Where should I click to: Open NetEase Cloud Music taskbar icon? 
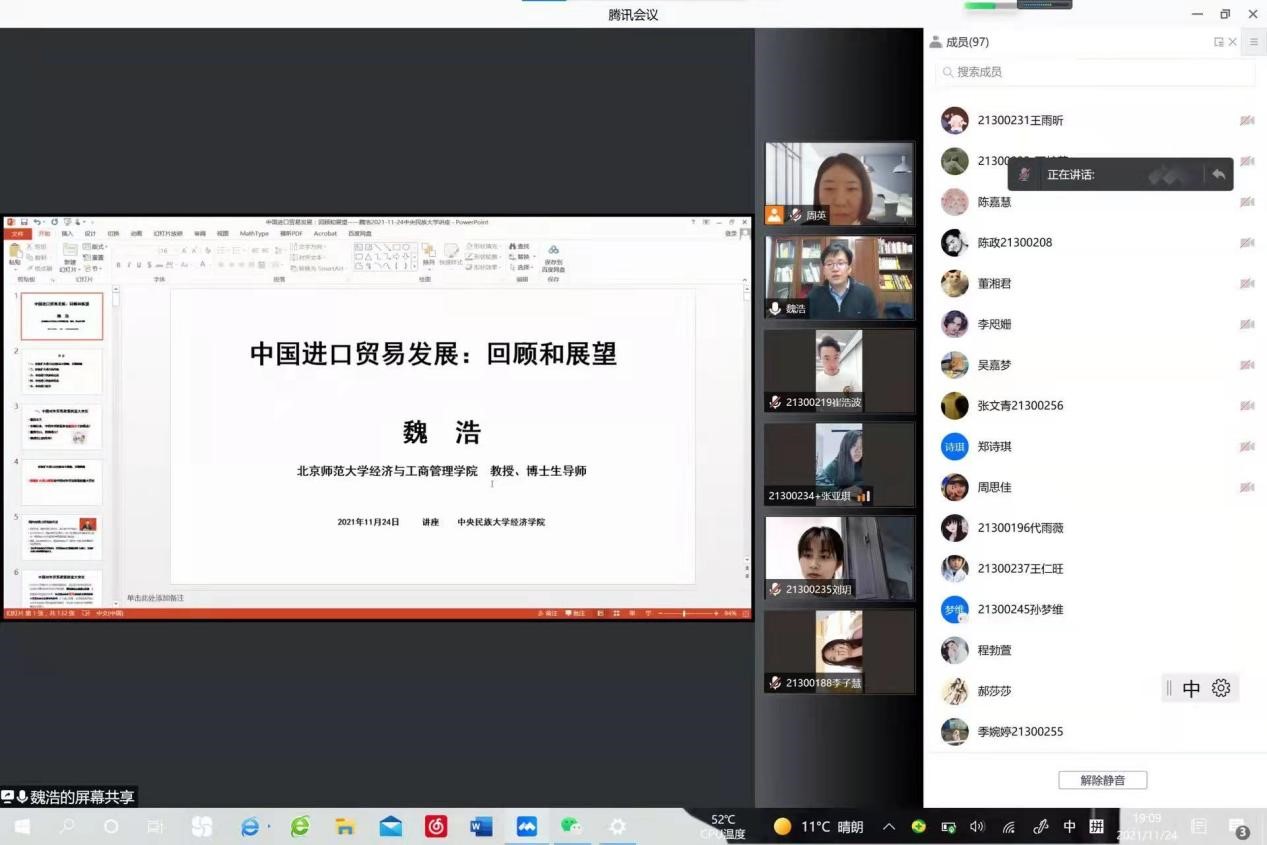click(x=436, y=826)
